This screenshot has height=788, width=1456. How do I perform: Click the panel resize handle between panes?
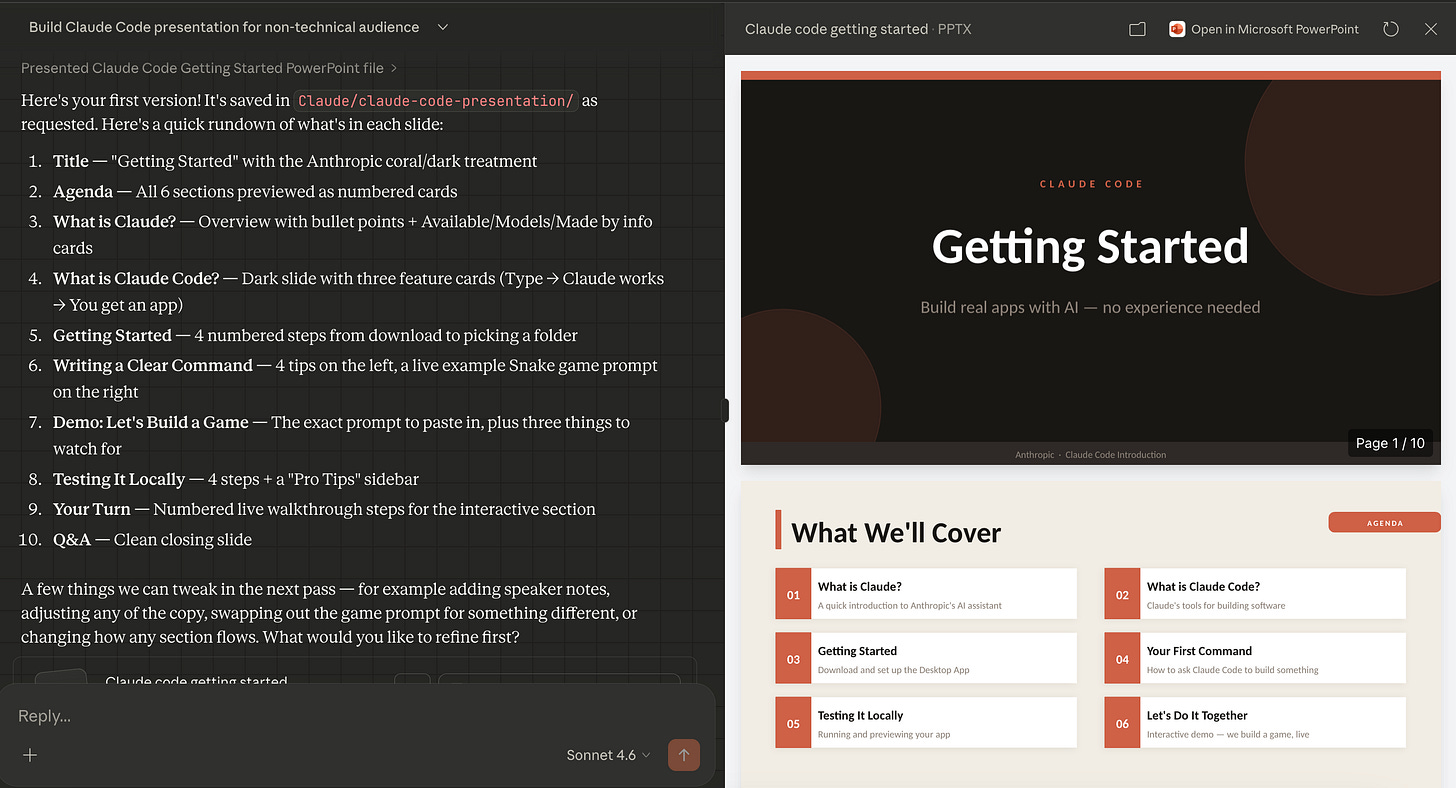click(x=726, y=410)
